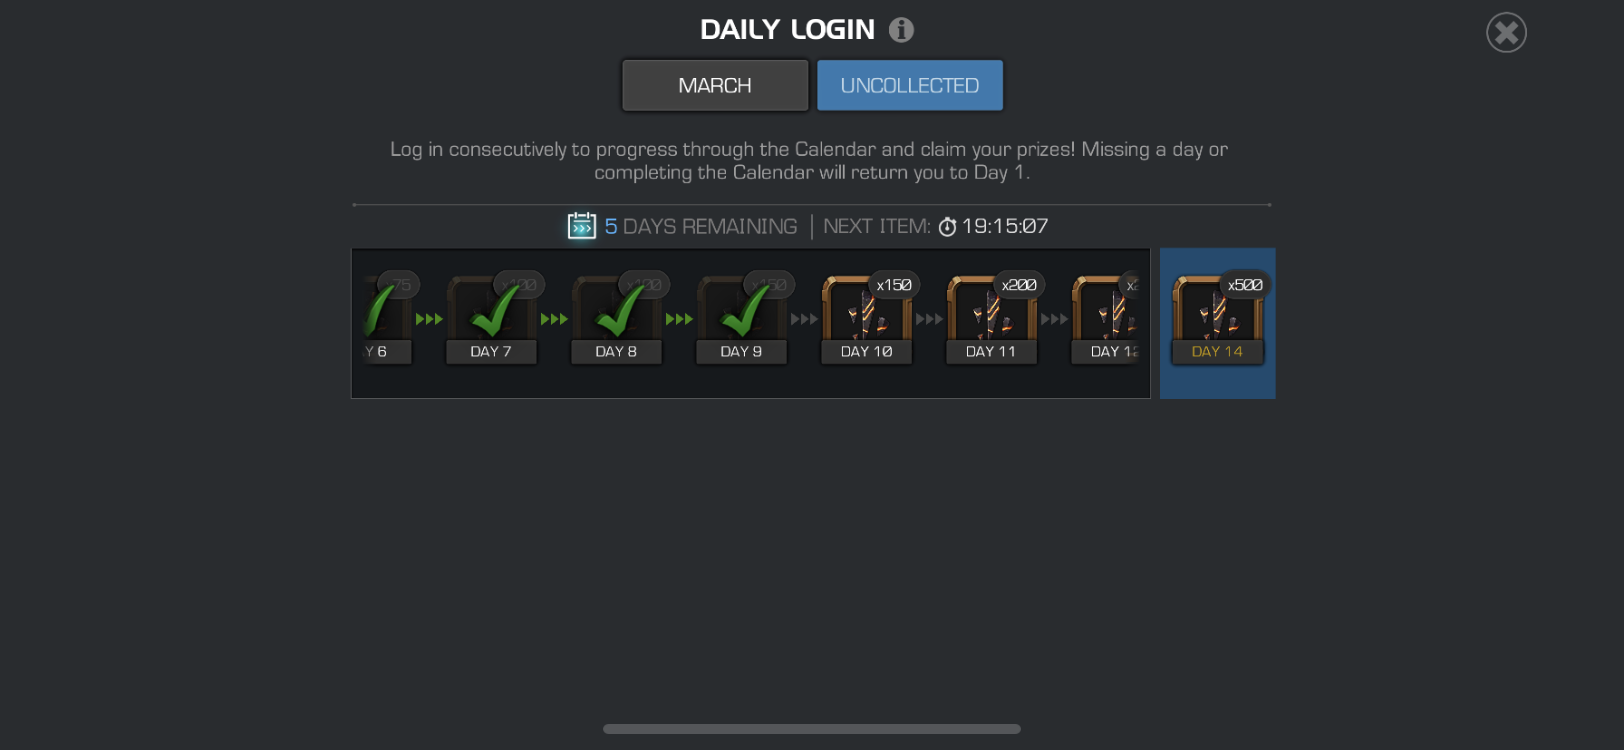Click grey arrows between Day 10 and 11
The width and height of the screenshot is (1624, 750).
click(929, 319)
